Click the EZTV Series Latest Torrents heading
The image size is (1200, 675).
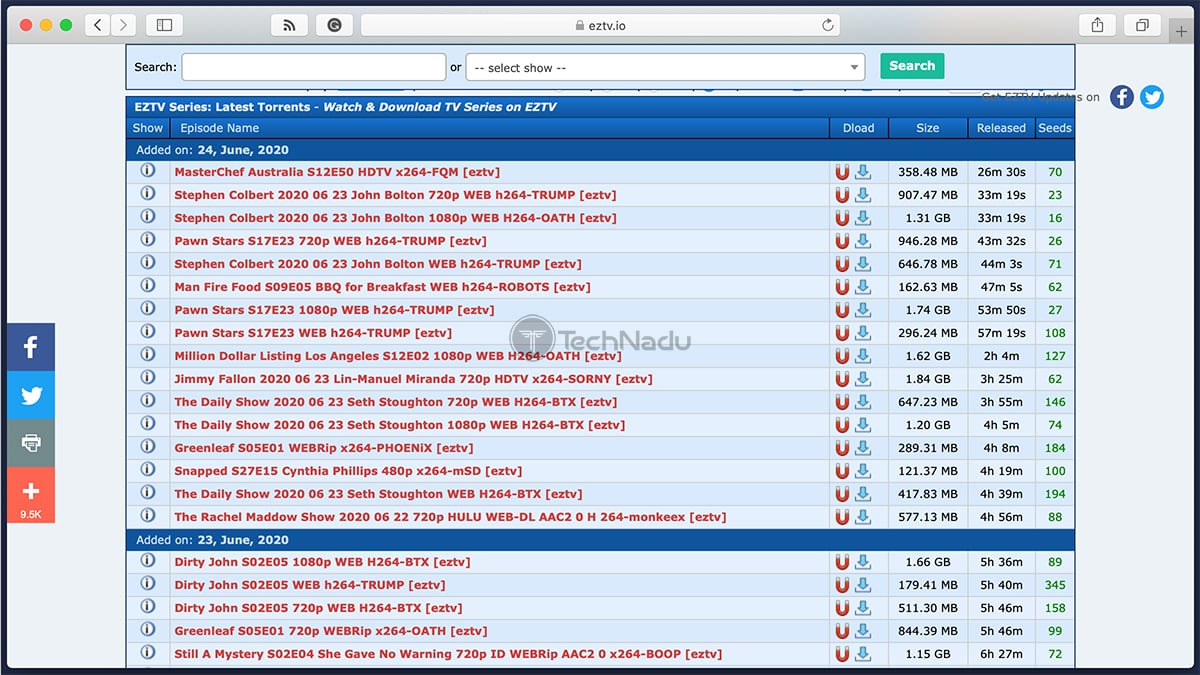click(x=346, y=107)
